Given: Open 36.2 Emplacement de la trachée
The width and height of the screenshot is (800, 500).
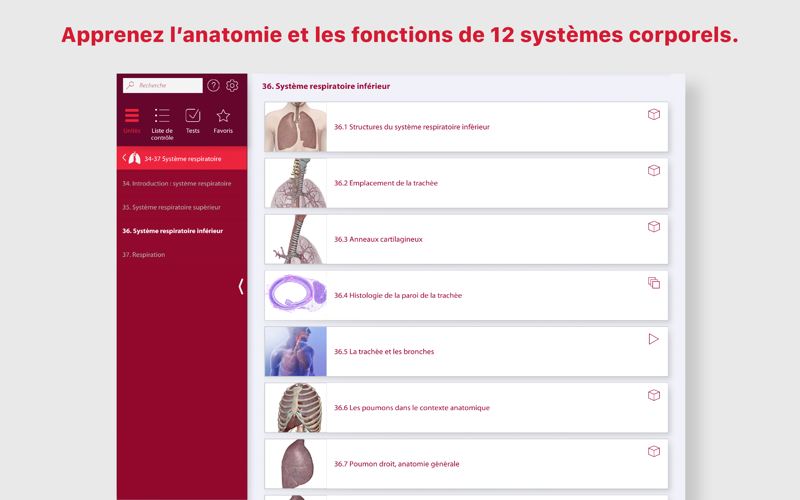Looking at the screenshot, I should click(466, 183).
